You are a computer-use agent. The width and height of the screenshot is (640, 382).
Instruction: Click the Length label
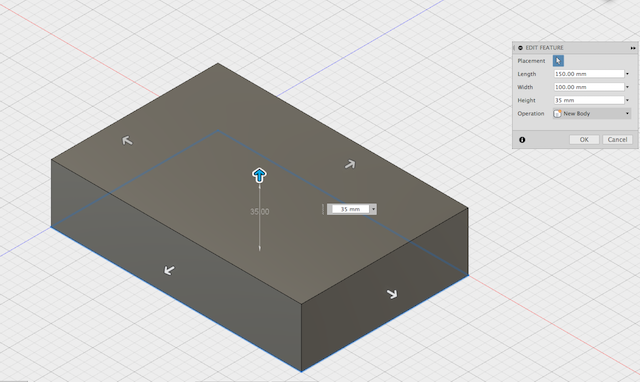pos(527,74)
